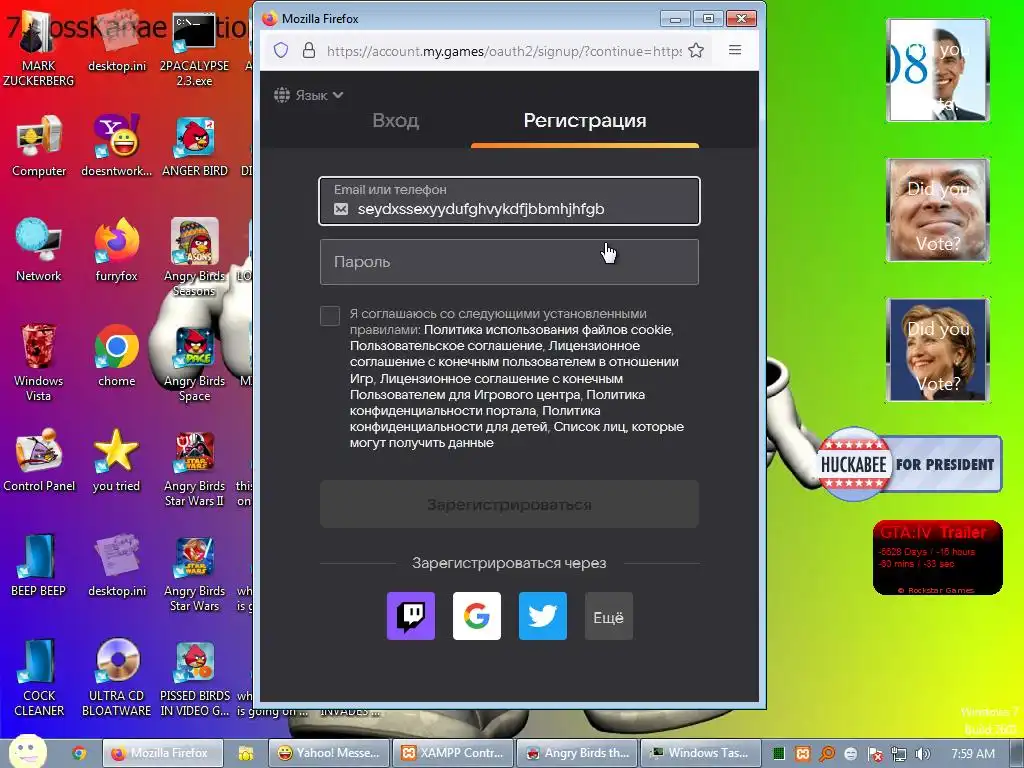Tick the agreement checkbox
This screenshot has height=768, width=1024.
[x=330, y=315]
